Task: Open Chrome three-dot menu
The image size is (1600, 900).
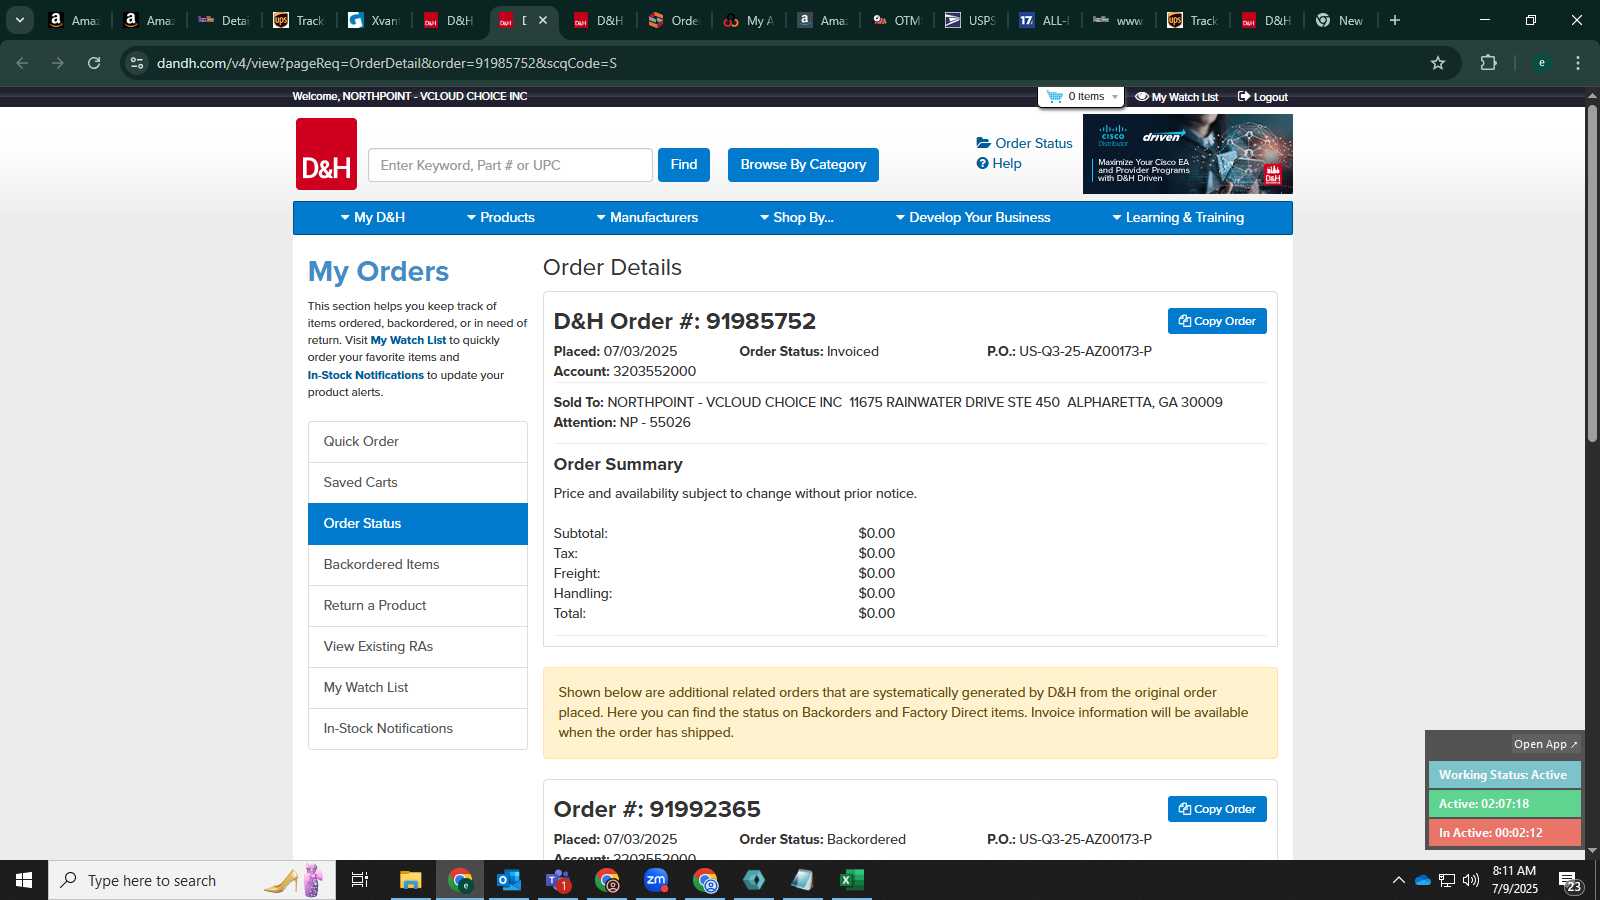Action: click(1578, 63)
